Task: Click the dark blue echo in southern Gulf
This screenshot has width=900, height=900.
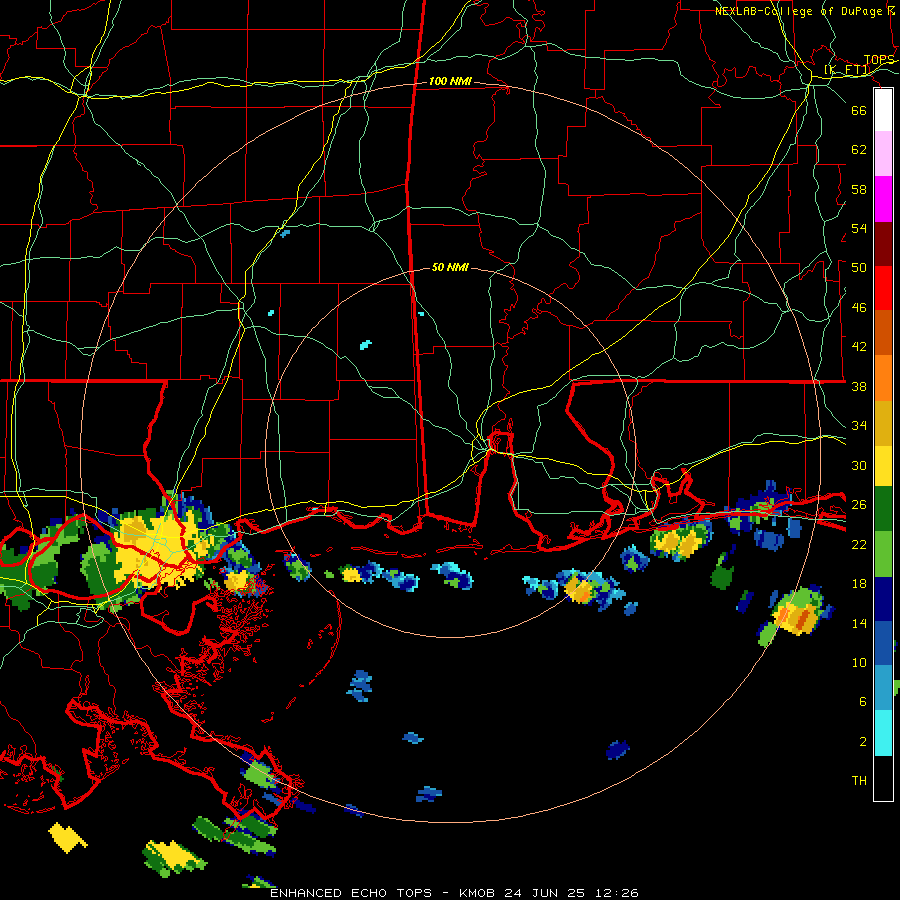Action: pyautogui.click(x=618, y=749)
